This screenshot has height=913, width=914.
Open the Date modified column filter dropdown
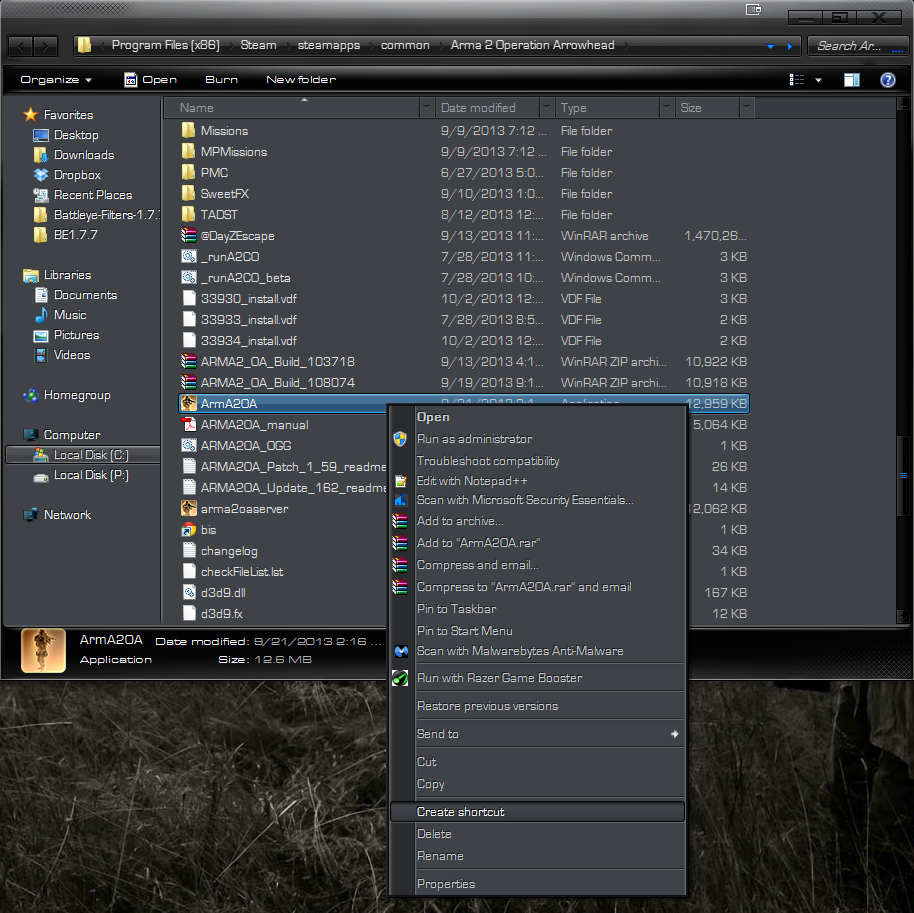tap(546, 108)
